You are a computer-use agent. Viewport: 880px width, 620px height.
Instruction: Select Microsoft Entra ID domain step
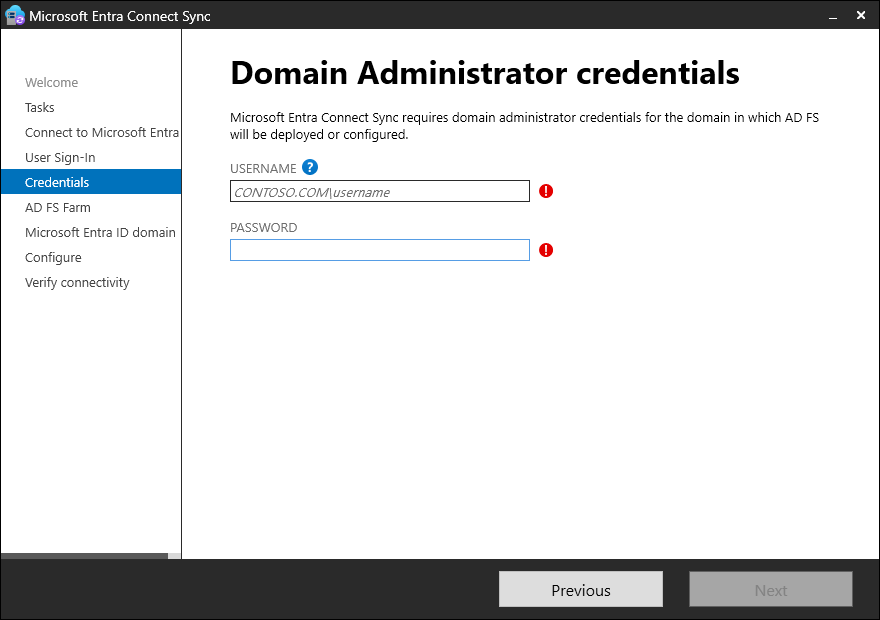(x=100, y=232)
